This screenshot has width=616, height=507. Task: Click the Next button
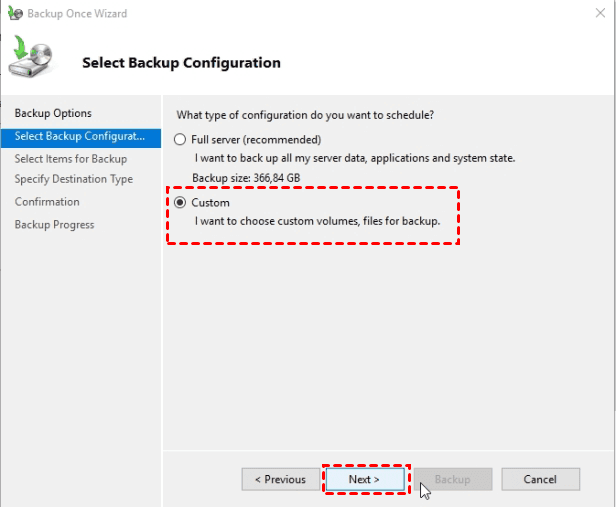pyautogui.click(x=364, y=480)
